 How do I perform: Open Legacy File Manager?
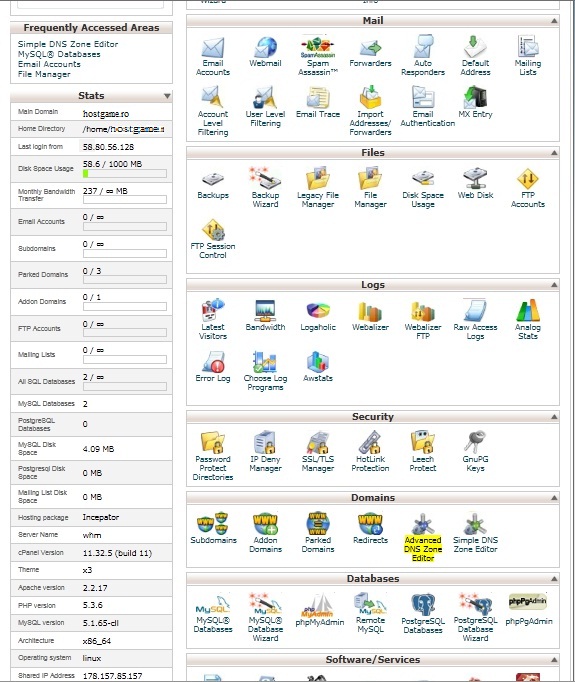(x=318, y=188)
